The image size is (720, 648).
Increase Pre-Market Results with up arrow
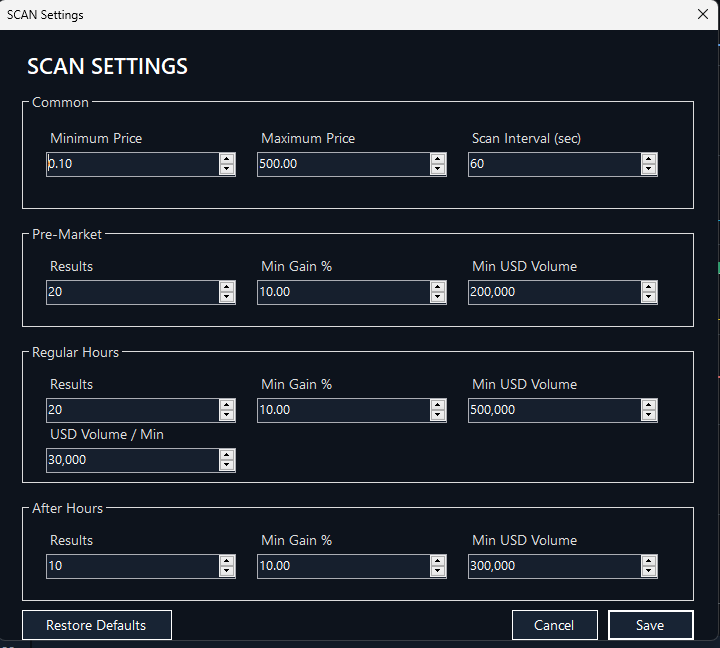point(226,287)
